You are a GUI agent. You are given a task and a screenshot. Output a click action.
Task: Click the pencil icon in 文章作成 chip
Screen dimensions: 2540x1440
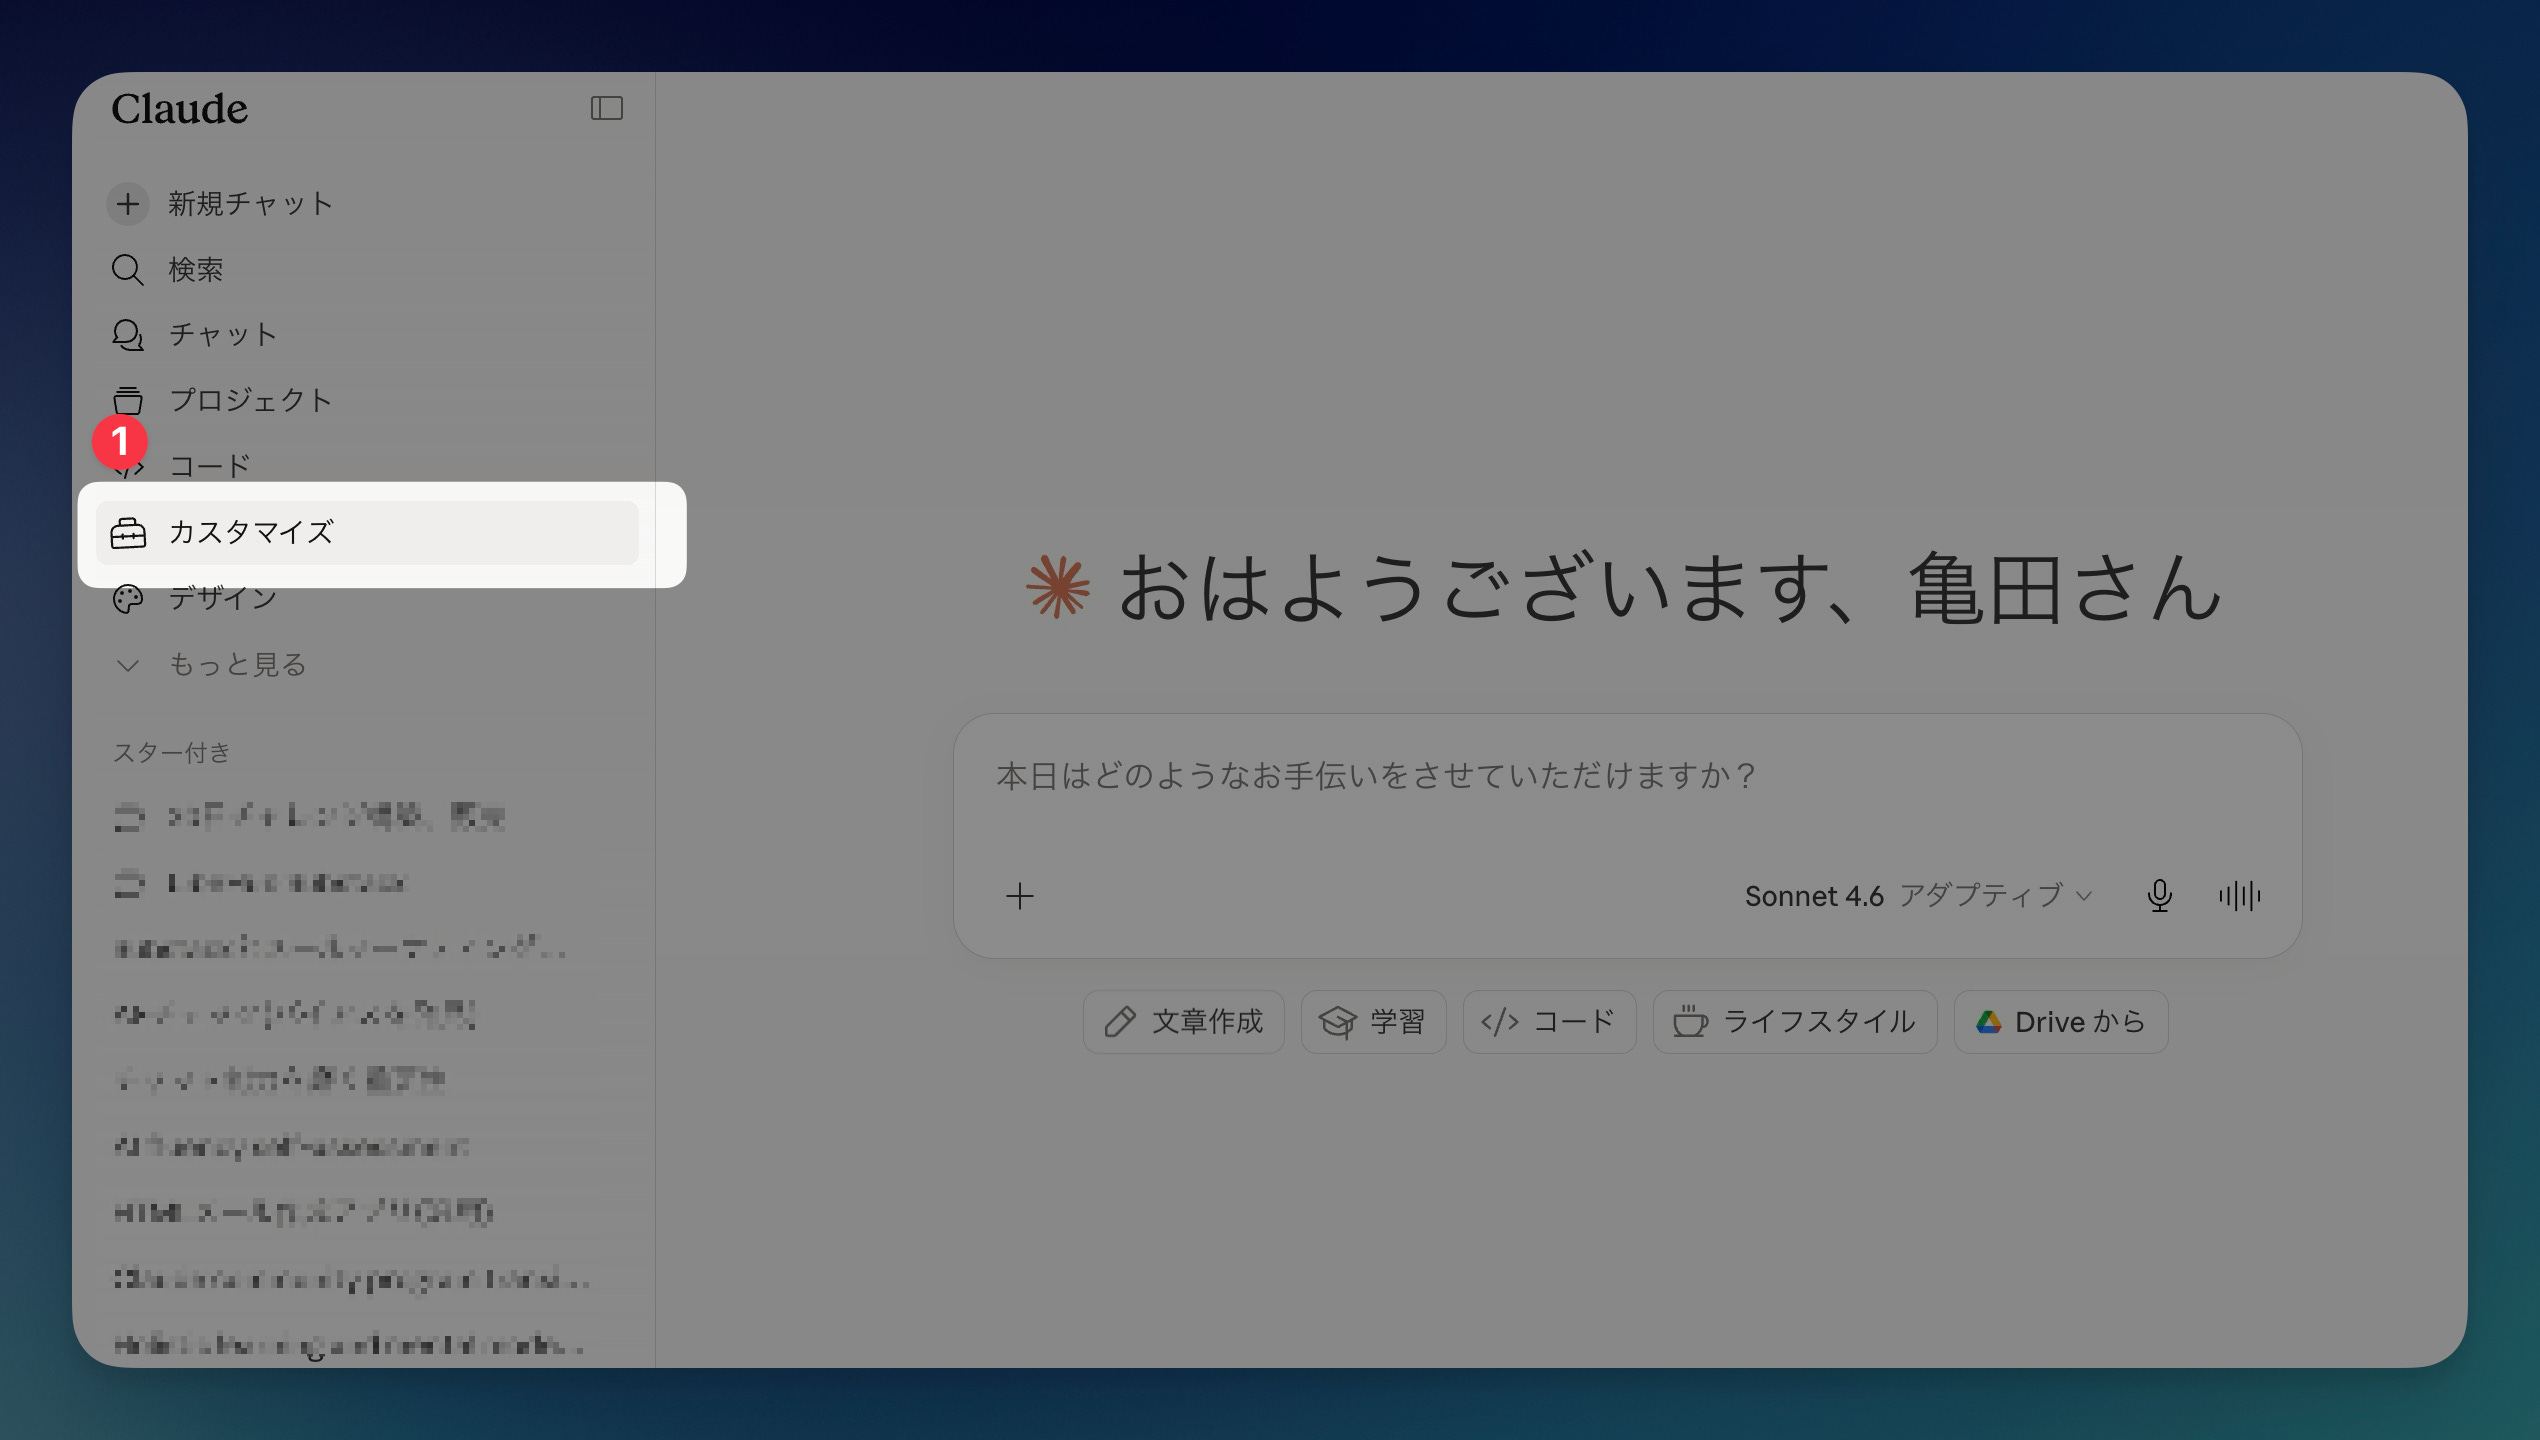1120,1022
